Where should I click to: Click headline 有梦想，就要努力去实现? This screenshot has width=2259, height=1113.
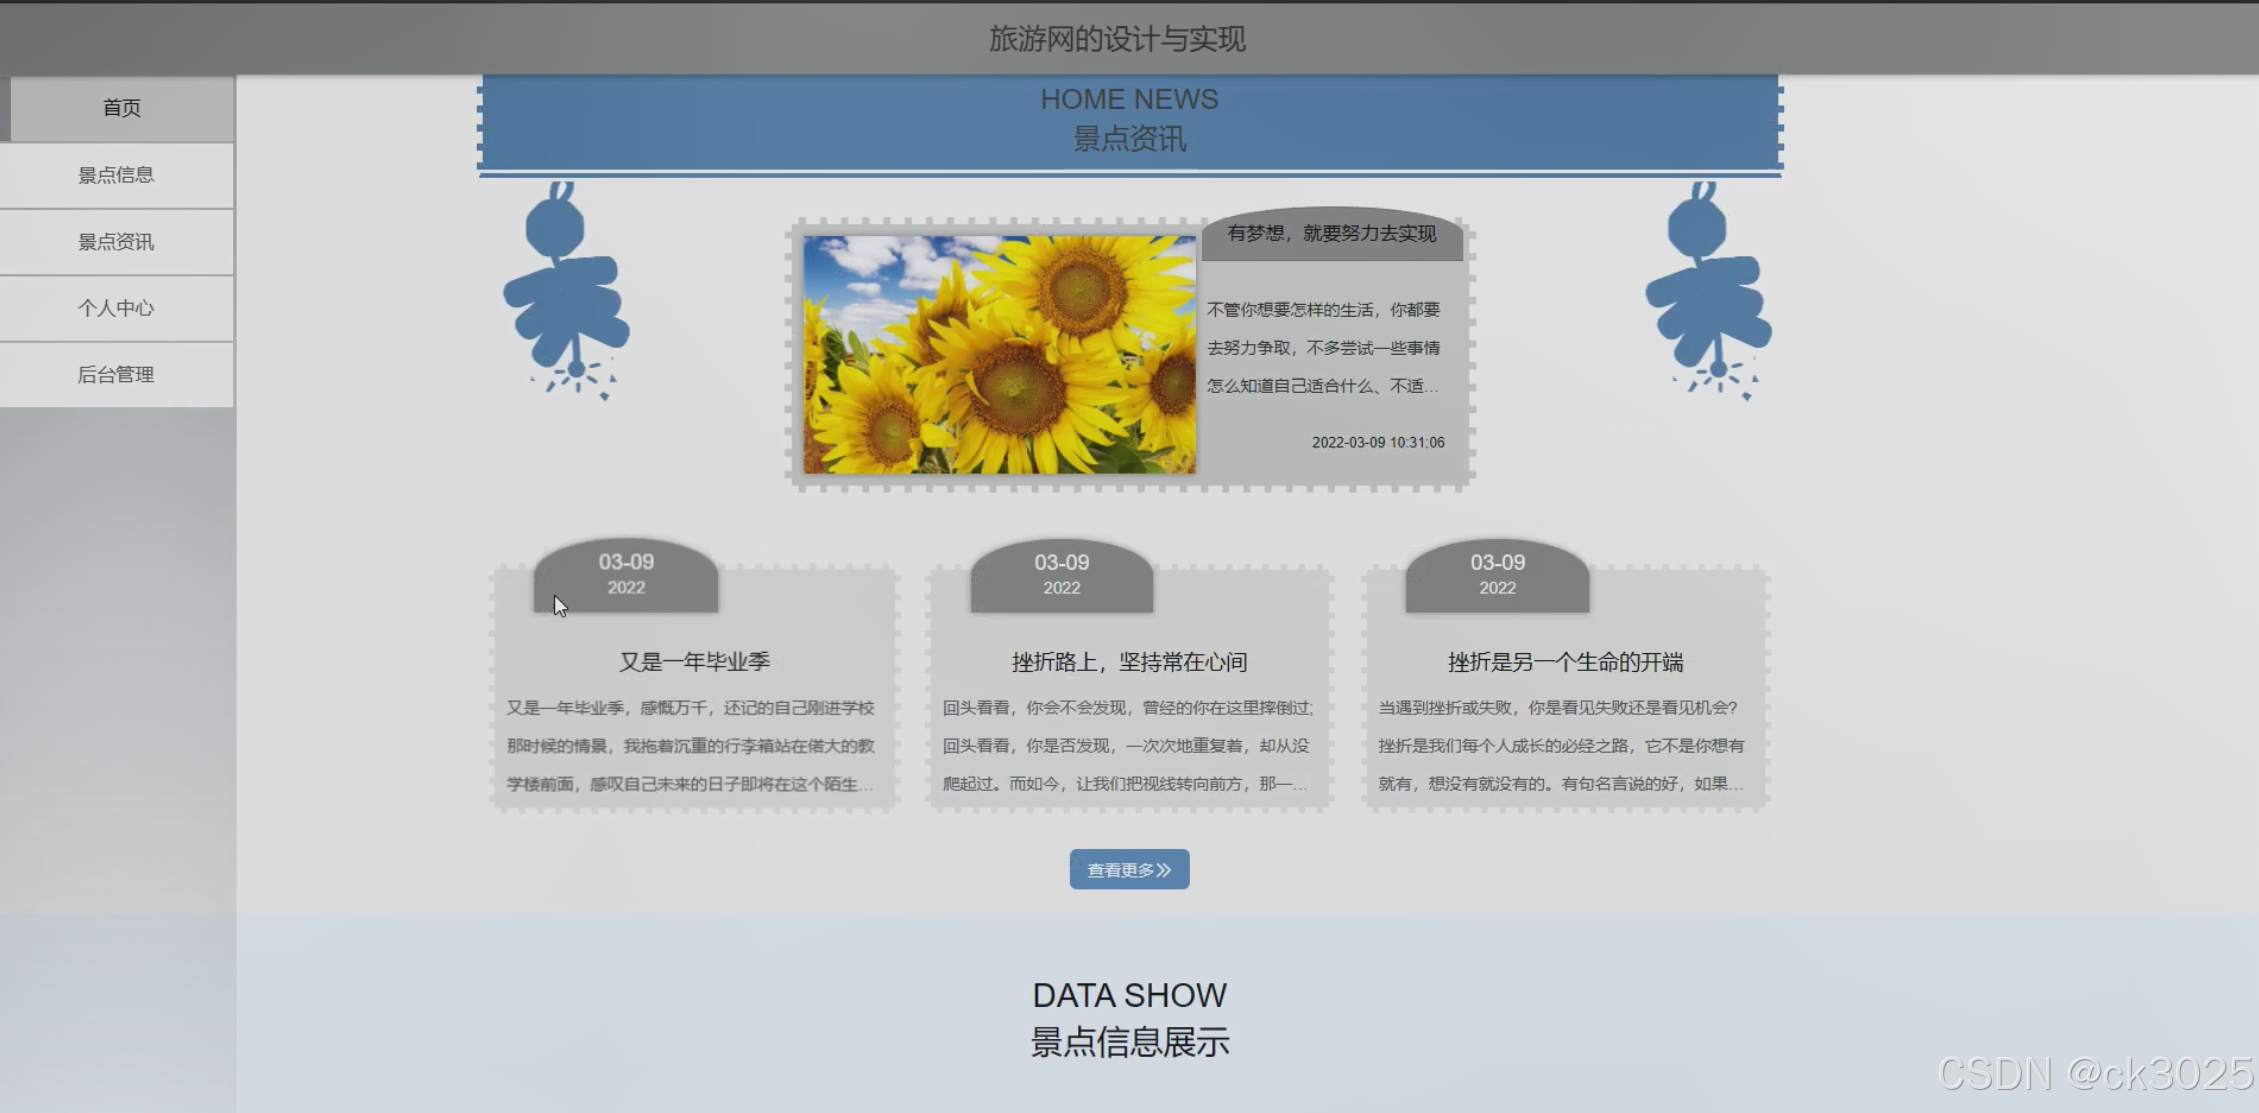1331,234
